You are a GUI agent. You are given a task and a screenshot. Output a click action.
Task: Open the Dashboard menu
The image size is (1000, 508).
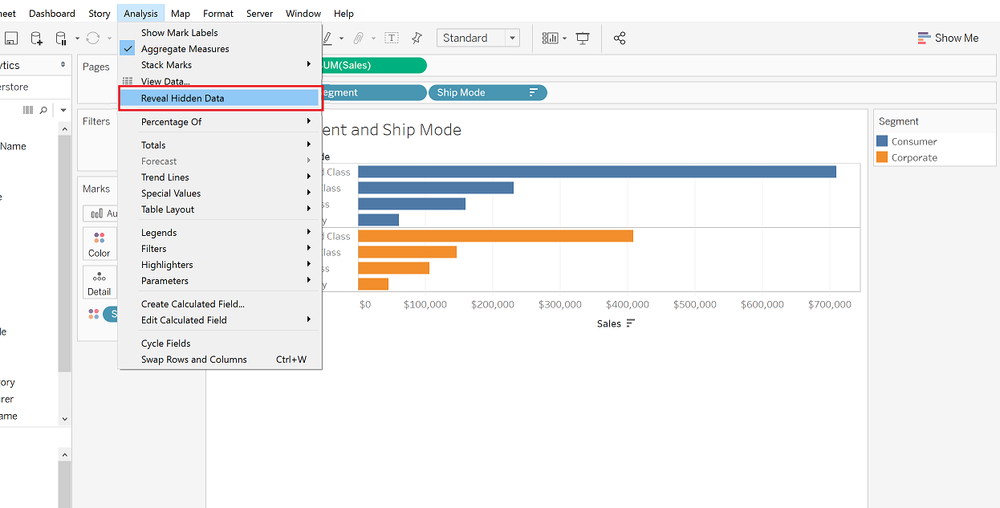pyautogui.click(x=52, y=13)
